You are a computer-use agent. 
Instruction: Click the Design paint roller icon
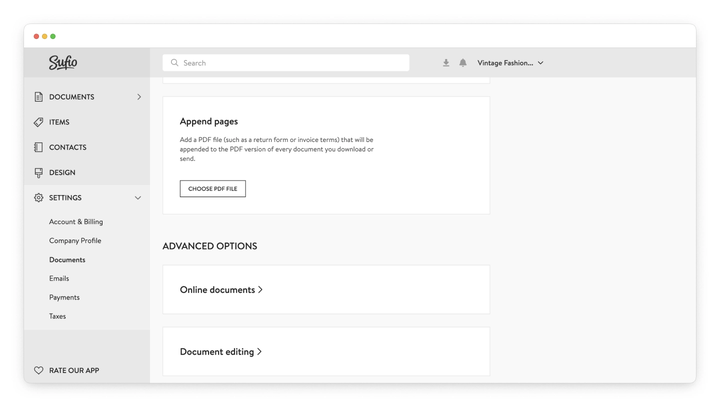(39, 173)
